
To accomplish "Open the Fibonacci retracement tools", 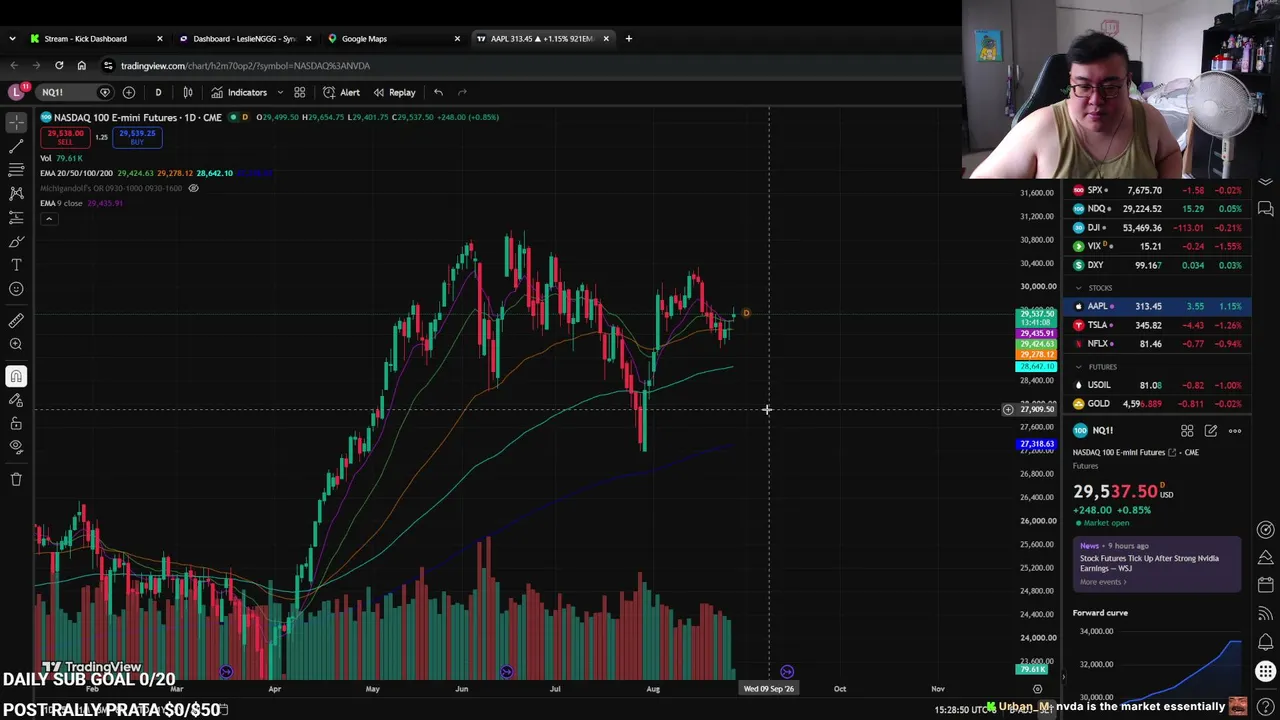I will pos(16,170).
